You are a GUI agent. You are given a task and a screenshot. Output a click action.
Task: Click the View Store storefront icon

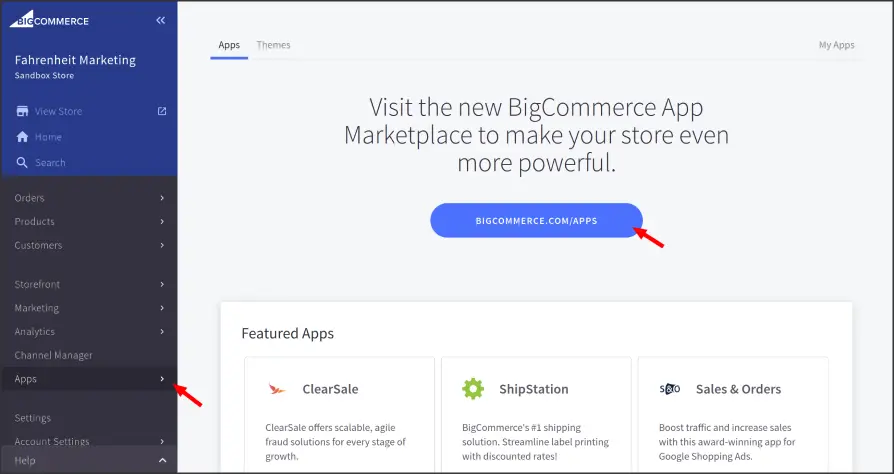coord(22,111)
